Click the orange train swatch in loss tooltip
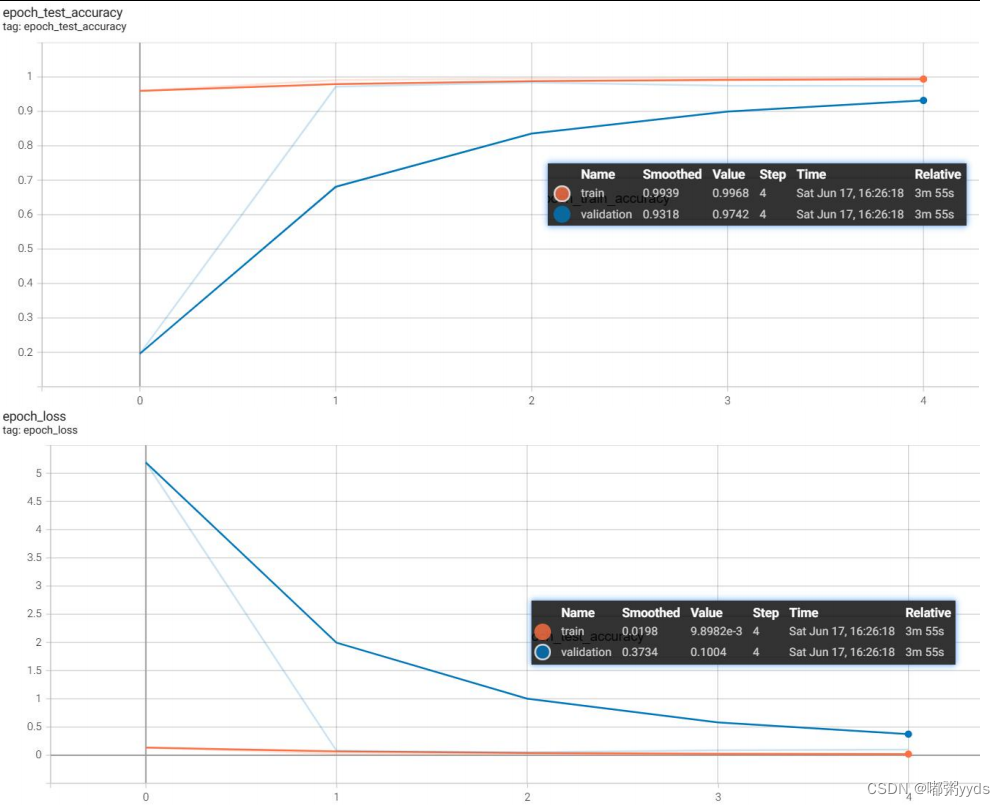 pyautogui.click(x=542, y=632)
